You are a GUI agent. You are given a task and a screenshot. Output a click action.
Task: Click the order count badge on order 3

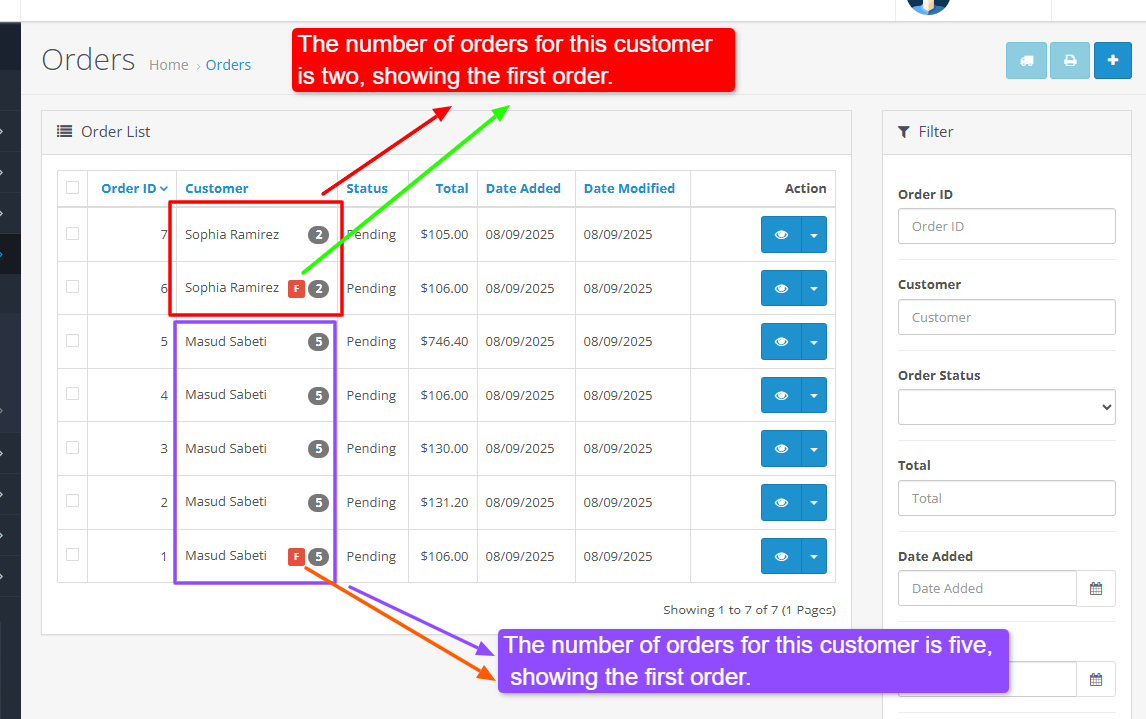[x=318, y=449]
